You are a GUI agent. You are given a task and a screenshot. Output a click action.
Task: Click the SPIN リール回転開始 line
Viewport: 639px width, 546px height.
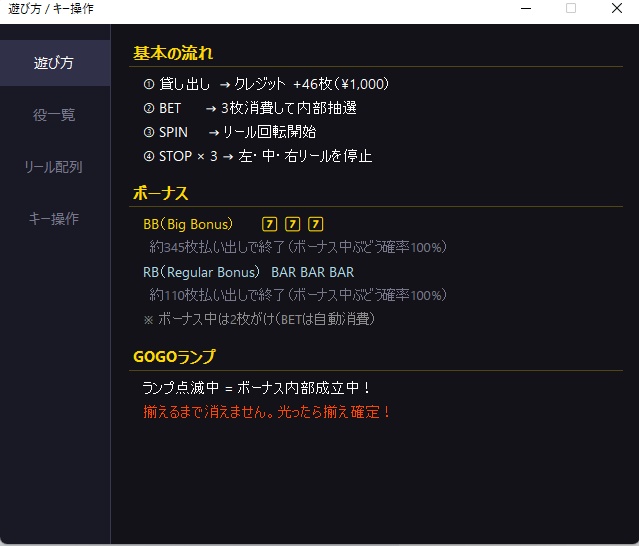tap(230, 132)
